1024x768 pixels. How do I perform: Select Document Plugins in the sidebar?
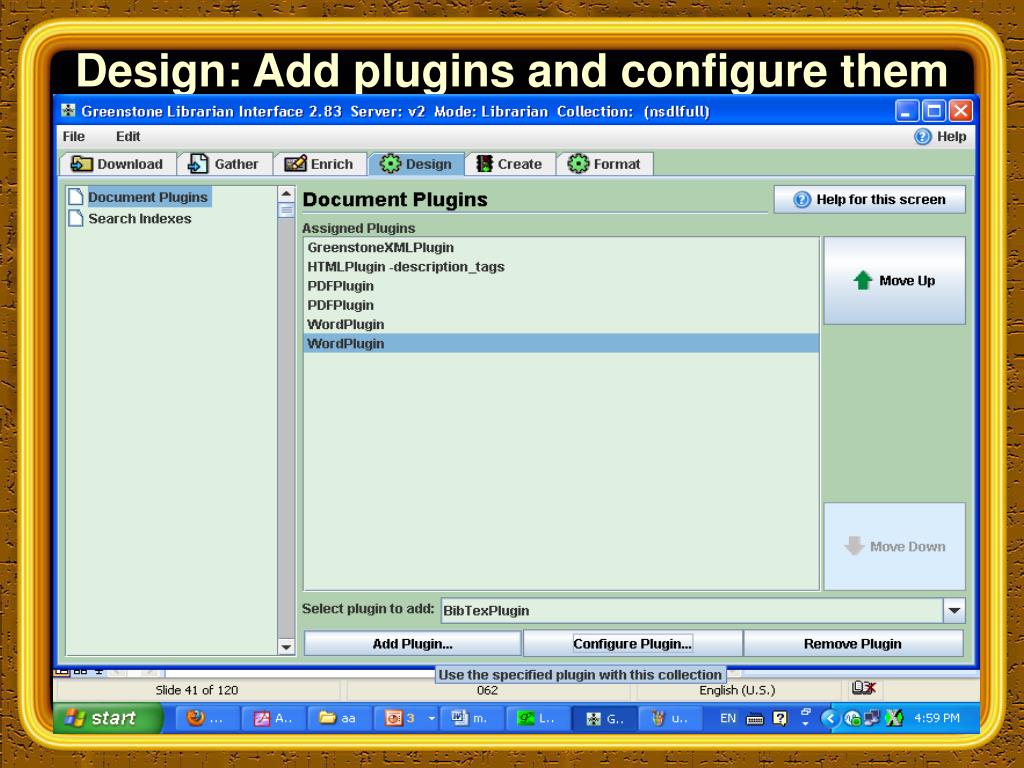point(148,197)
